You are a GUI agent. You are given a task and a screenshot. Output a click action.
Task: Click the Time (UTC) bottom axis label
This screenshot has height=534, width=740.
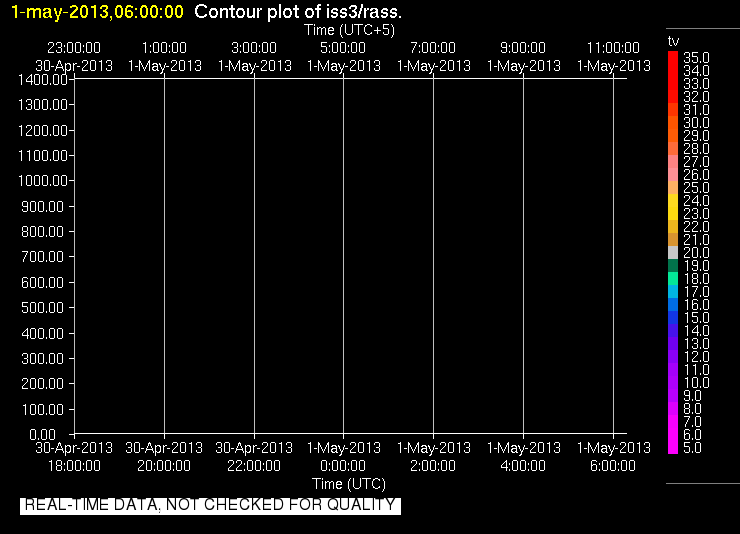pyautogui.click(x=349, y=484)
